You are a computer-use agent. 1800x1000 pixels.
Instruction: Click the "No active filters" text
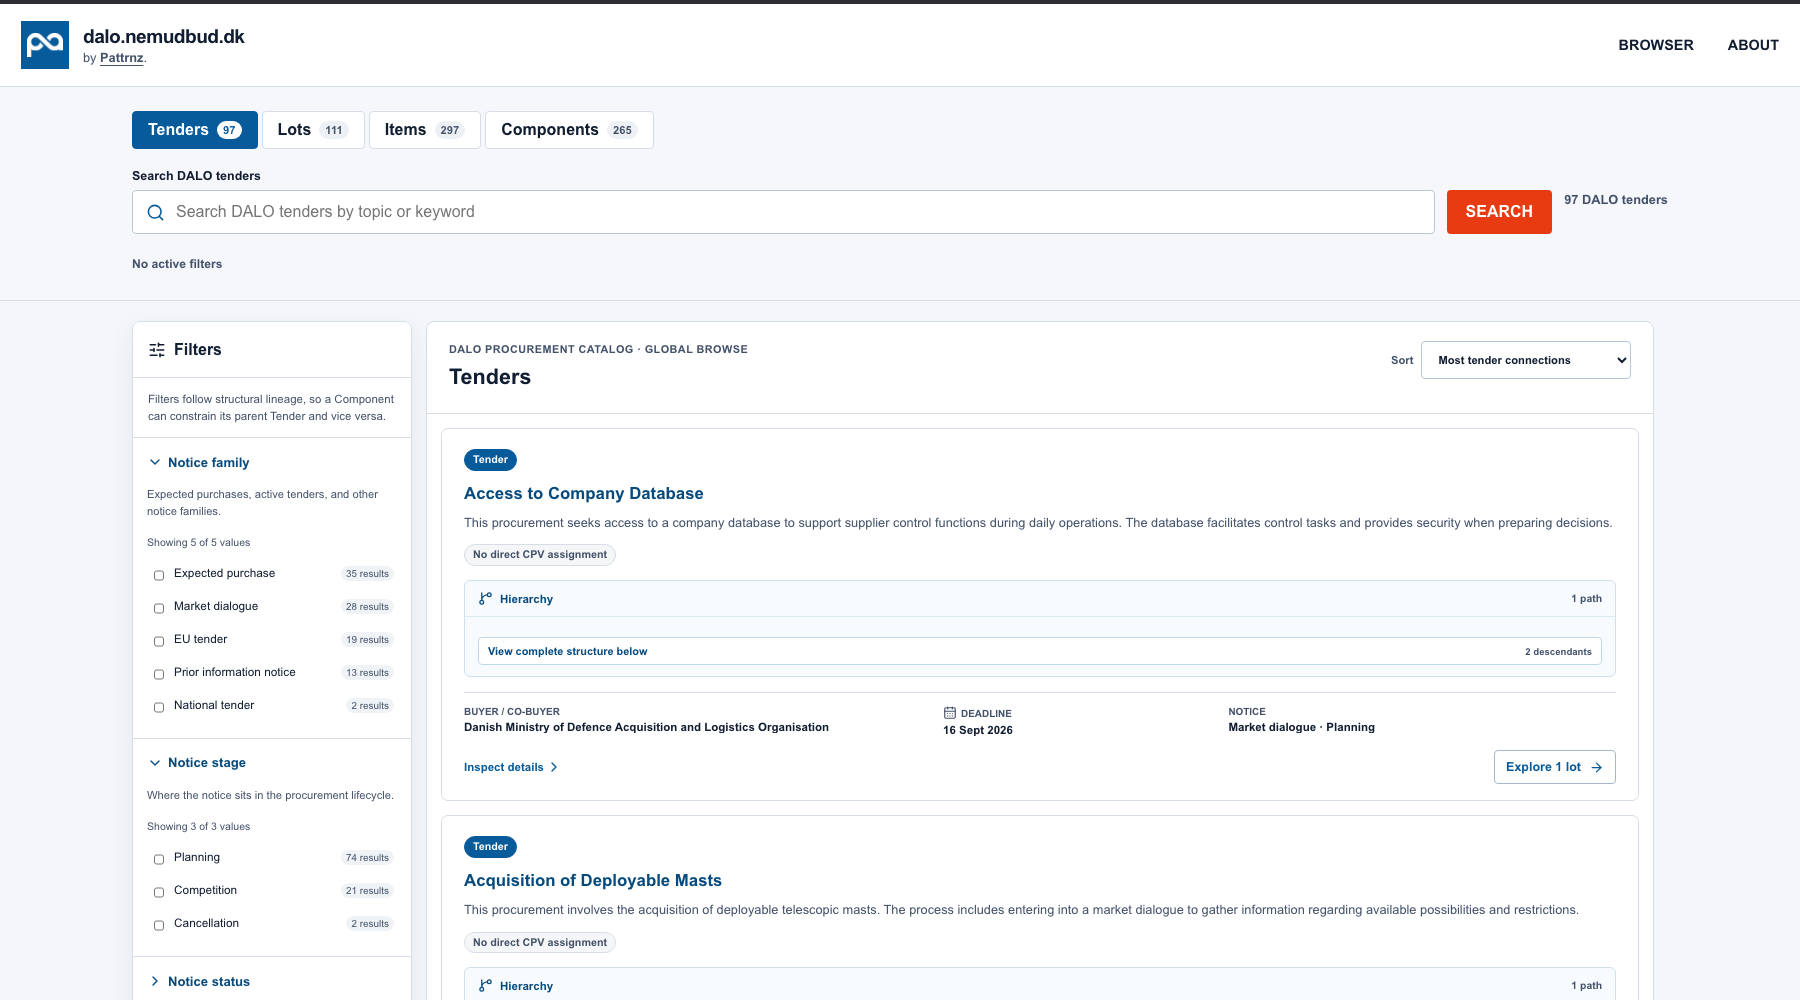(177, 264)
